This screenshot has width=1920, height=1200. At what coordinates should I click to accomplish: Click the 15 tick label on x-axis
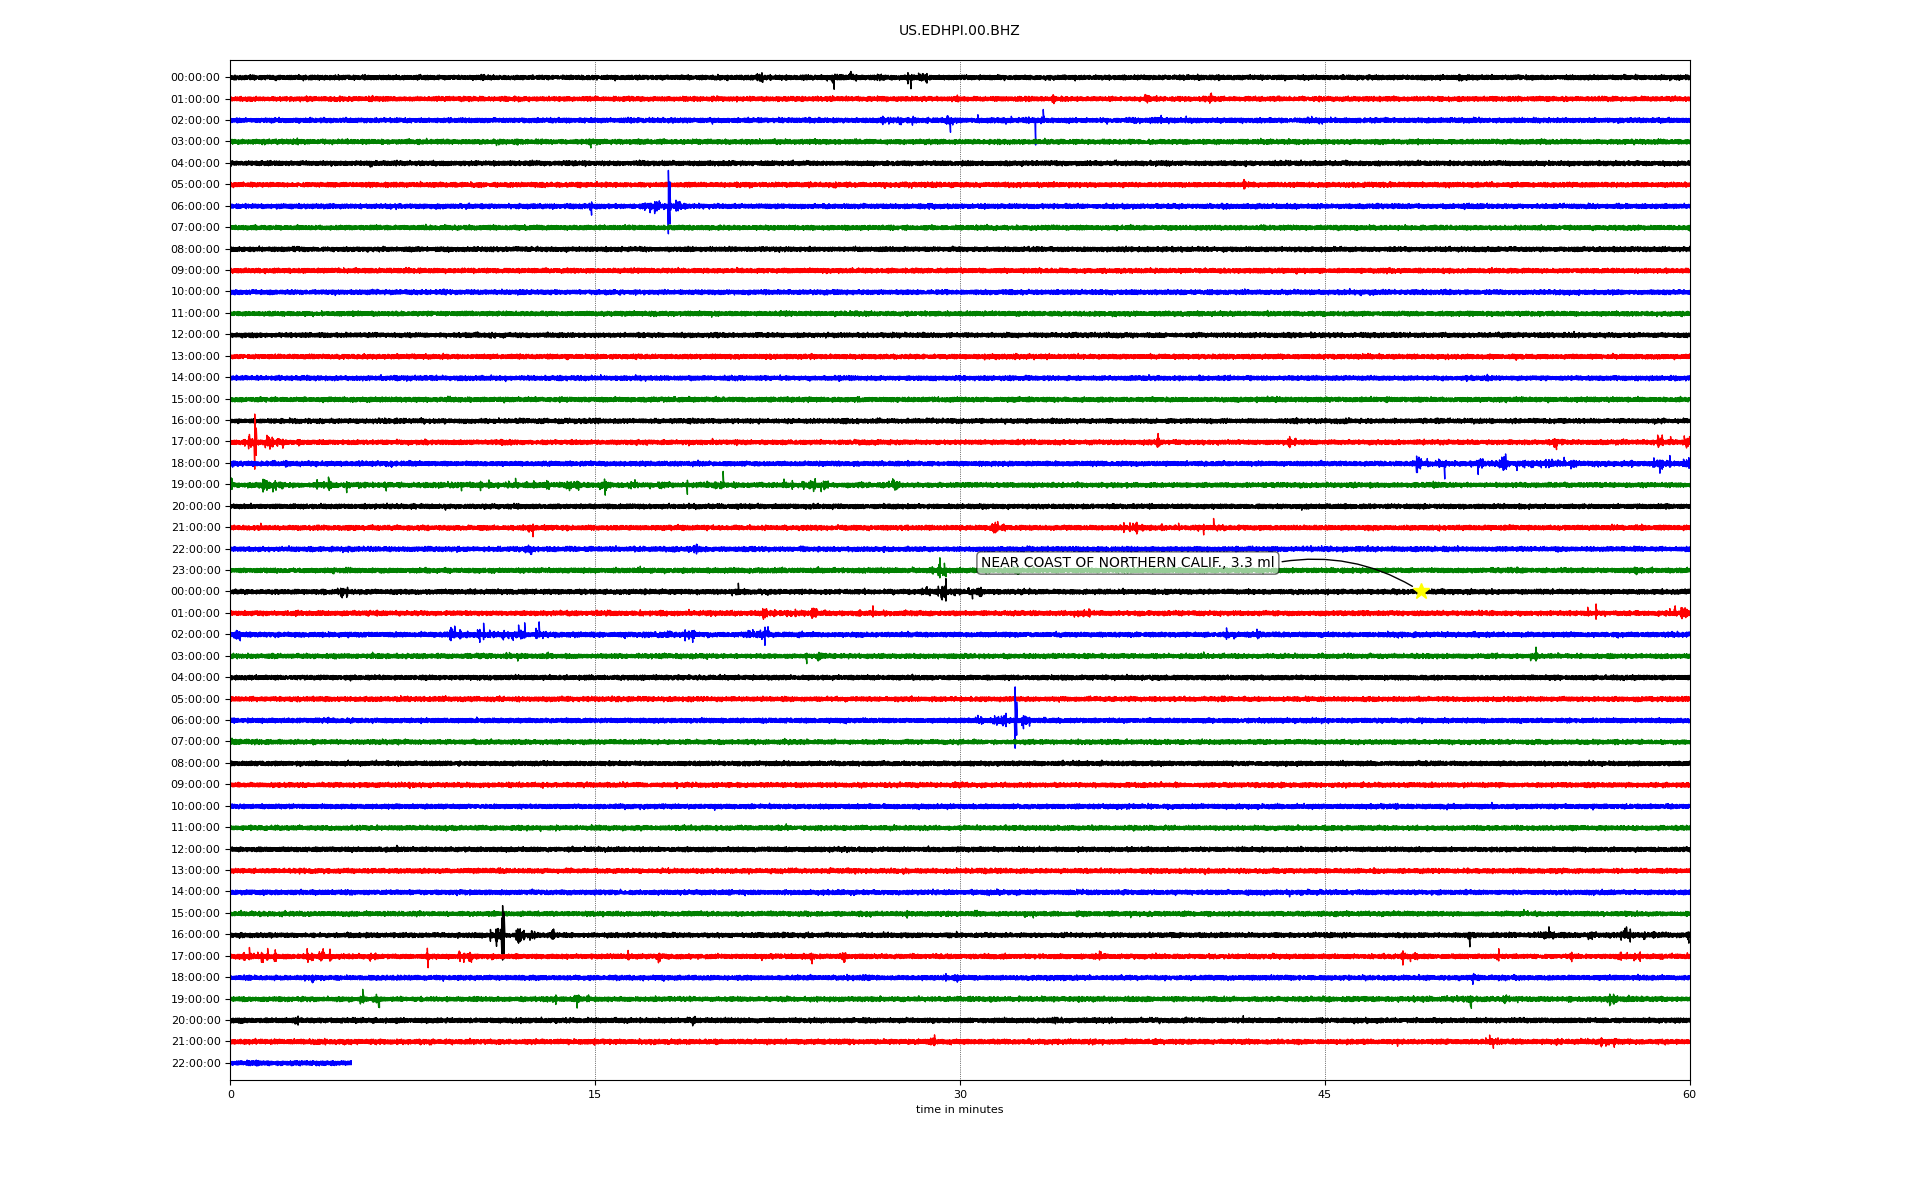click(595, 1094)
